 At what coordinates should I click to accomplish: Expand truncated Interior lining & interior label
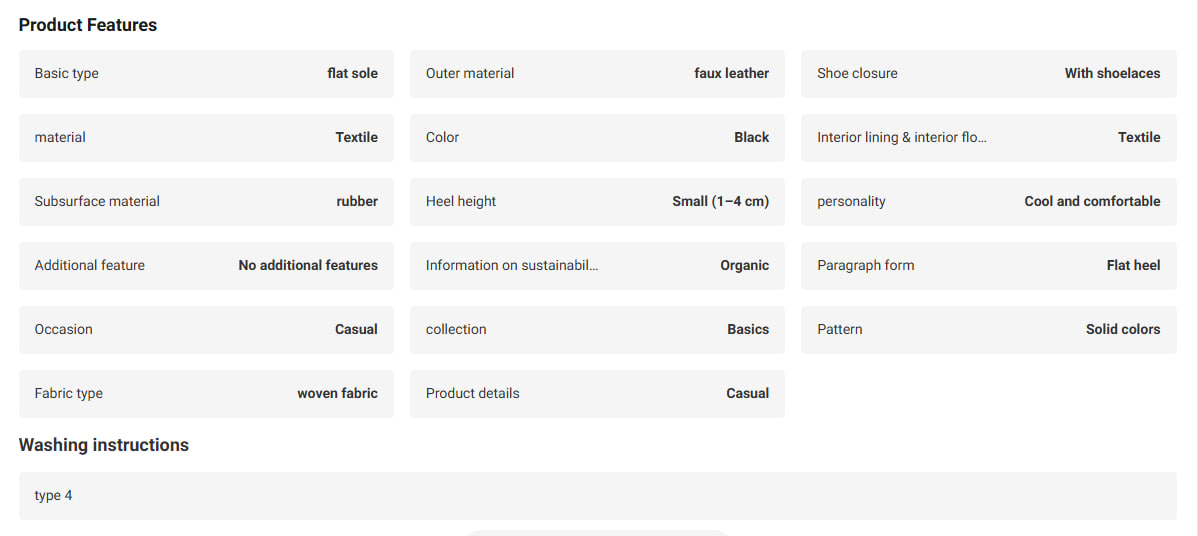(x=902, y=137)
